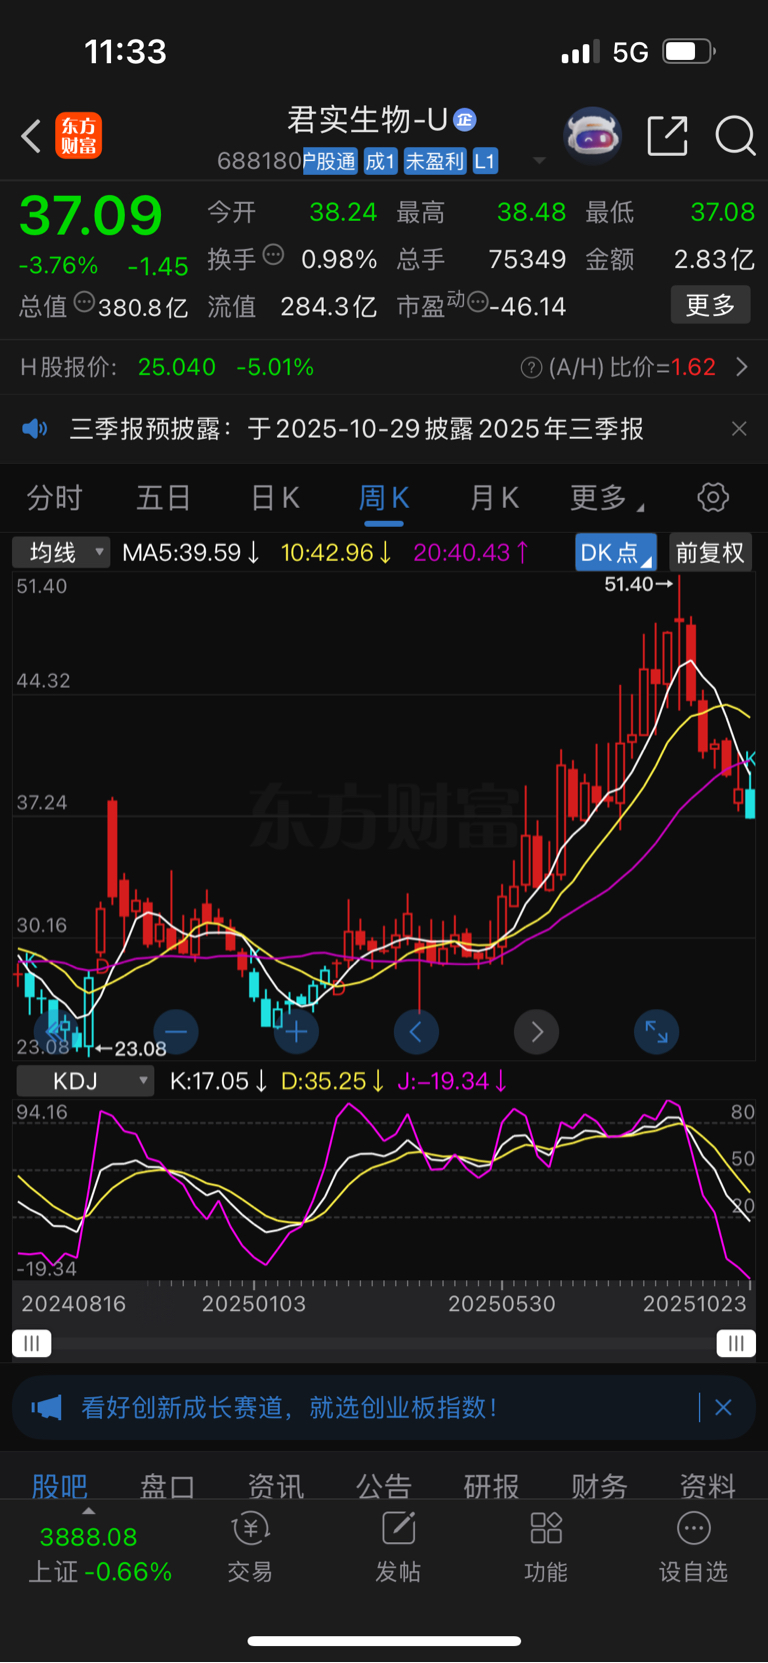Switch to 日K chart tab

coord(275,497)
